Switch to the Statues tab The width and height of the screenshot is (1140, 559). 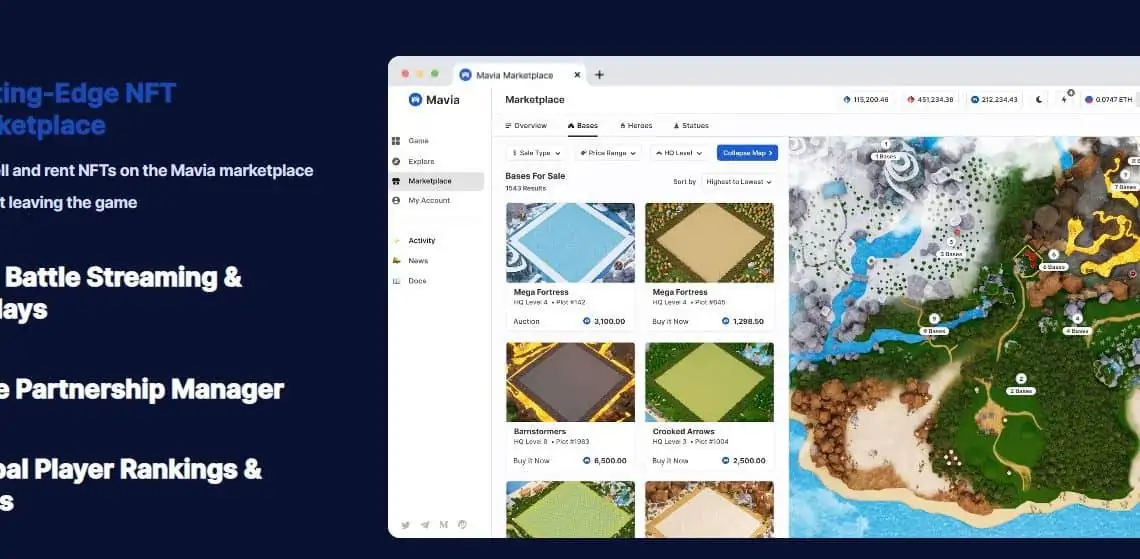pyautogui.click(x=691, y=126)
